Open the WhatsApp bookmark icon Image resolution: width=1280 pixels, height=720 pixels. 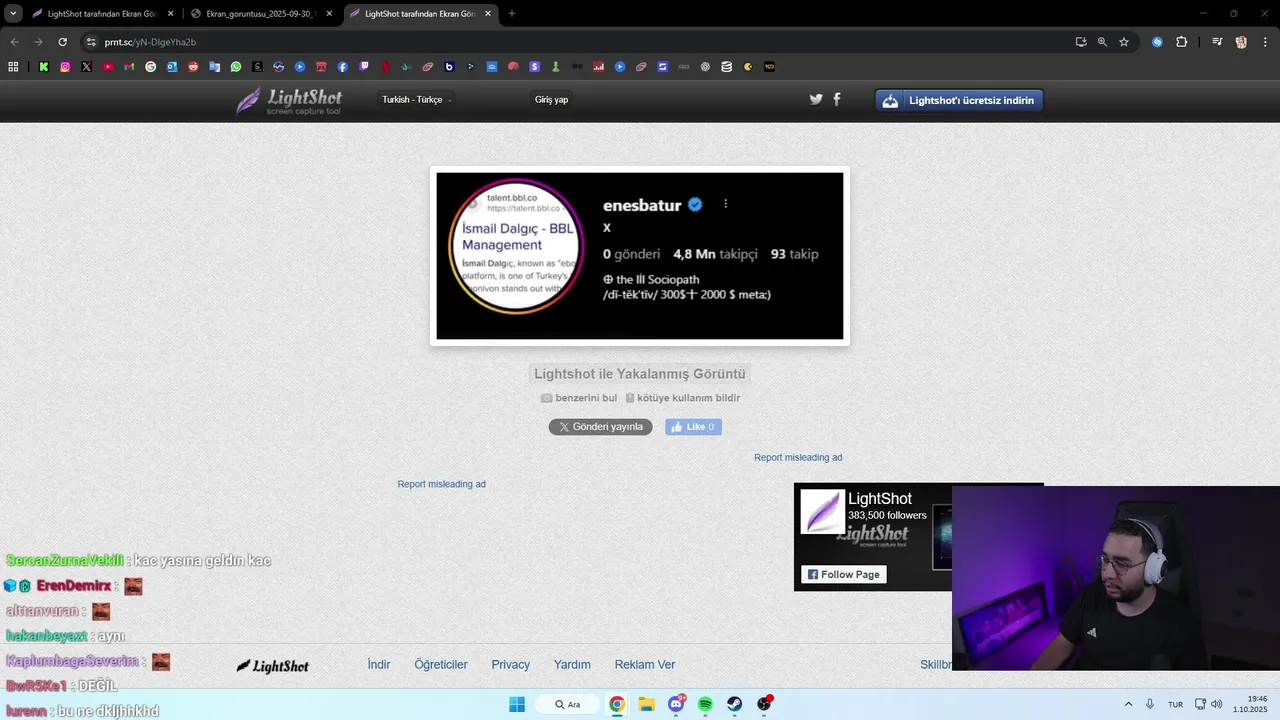coord(236,67)
